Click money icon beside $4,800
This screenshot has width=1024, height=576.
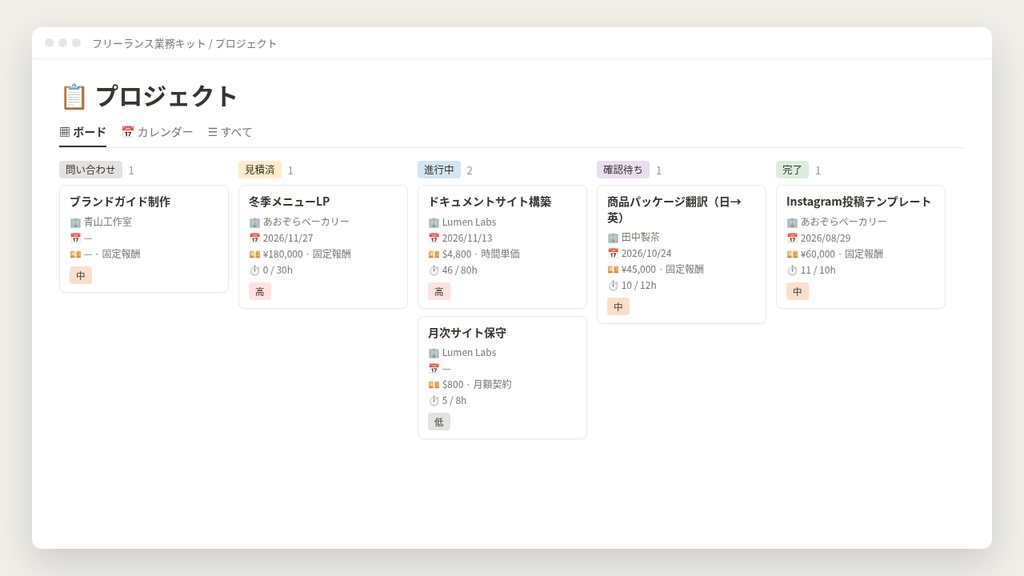[434, 254]
